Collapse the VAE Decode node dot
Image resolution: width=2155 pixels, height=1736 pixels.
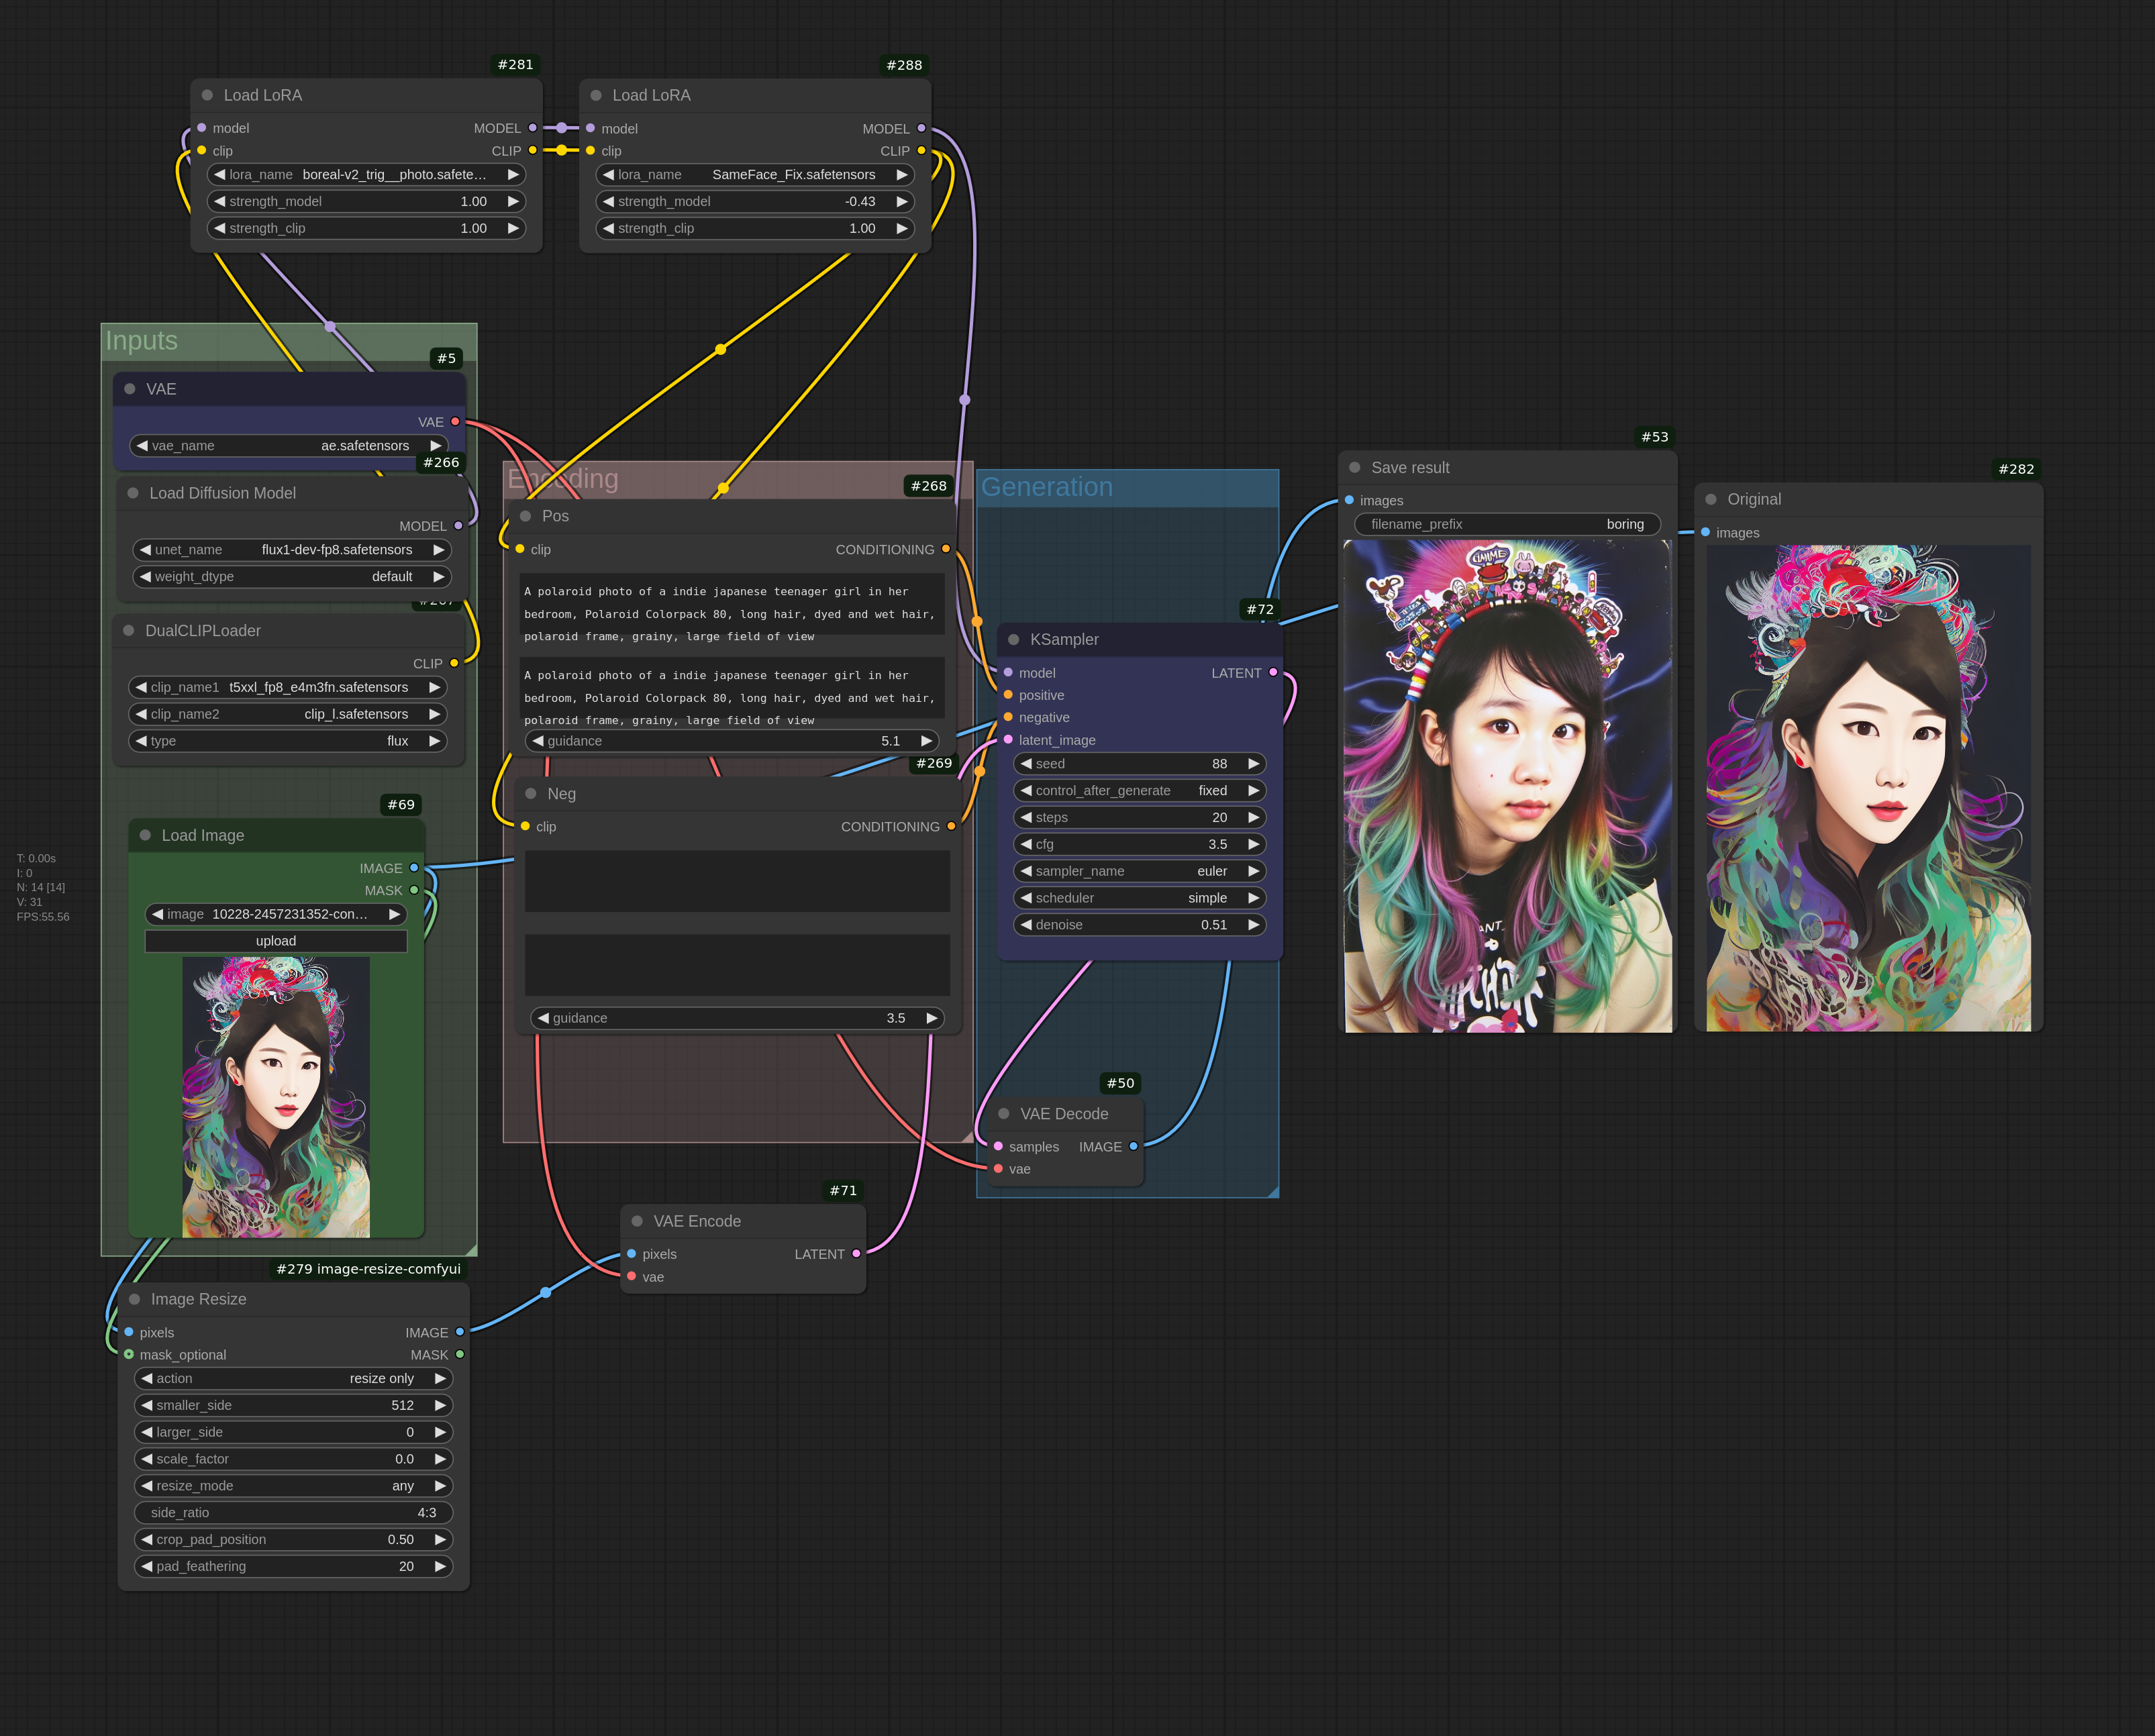coord(1003,1114)
